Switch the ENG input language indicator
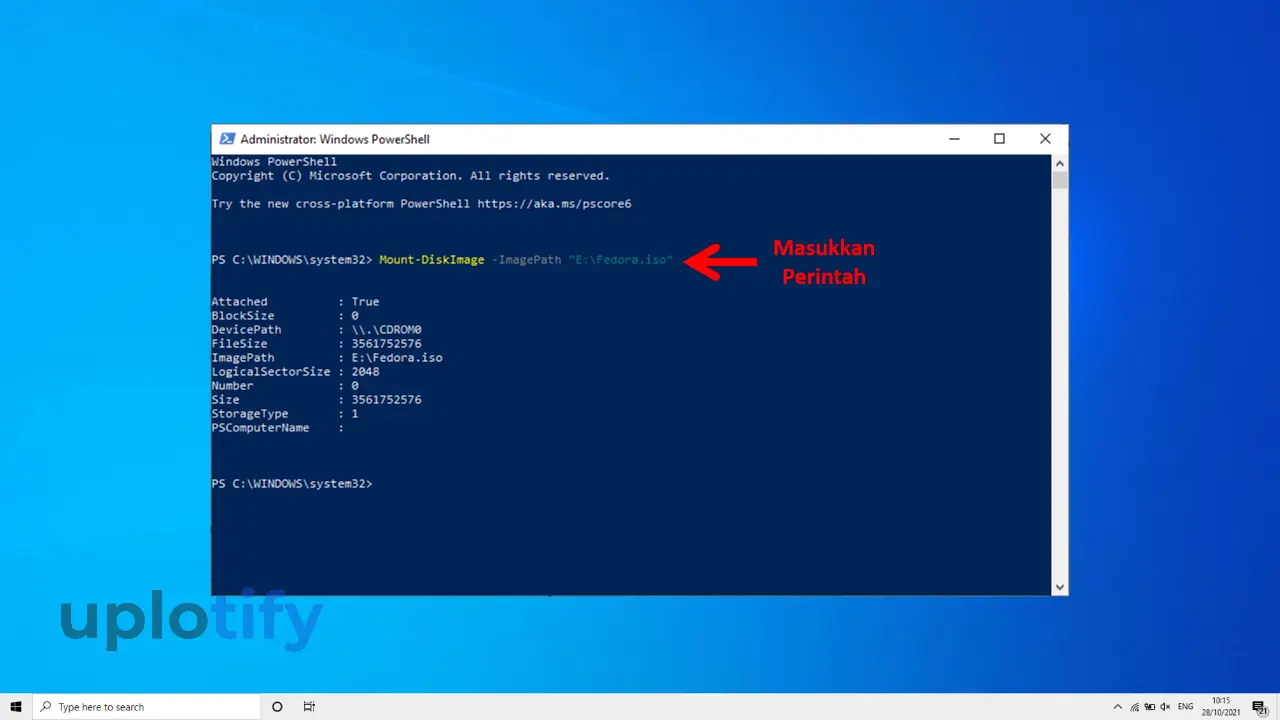Image resolution: width=1280 pixels, height=720 pixels. click(1186, 707)
